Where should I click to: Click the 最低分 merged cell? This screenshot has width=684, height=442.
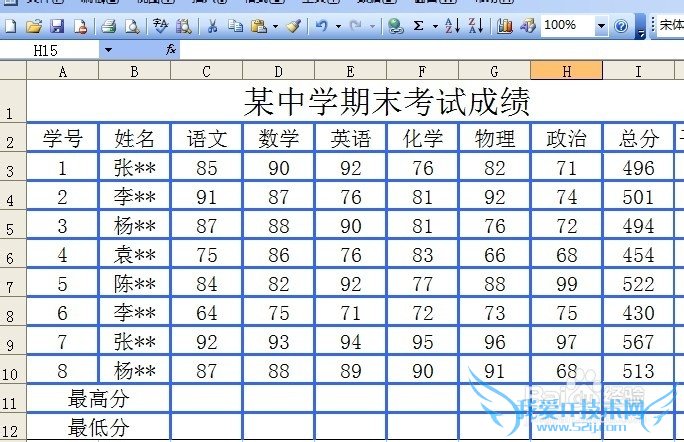click(98, 427)
